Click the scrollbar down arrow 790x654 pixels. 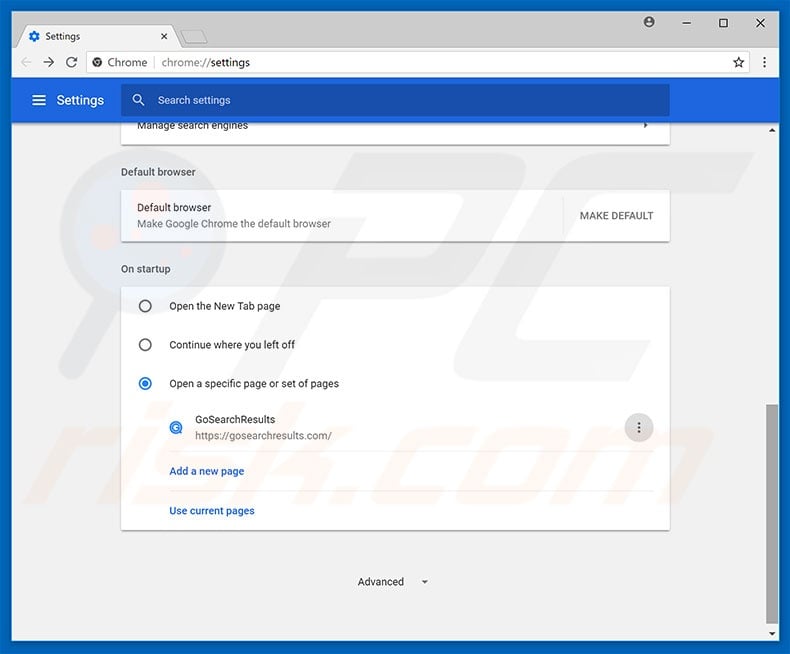pos(772,634)
